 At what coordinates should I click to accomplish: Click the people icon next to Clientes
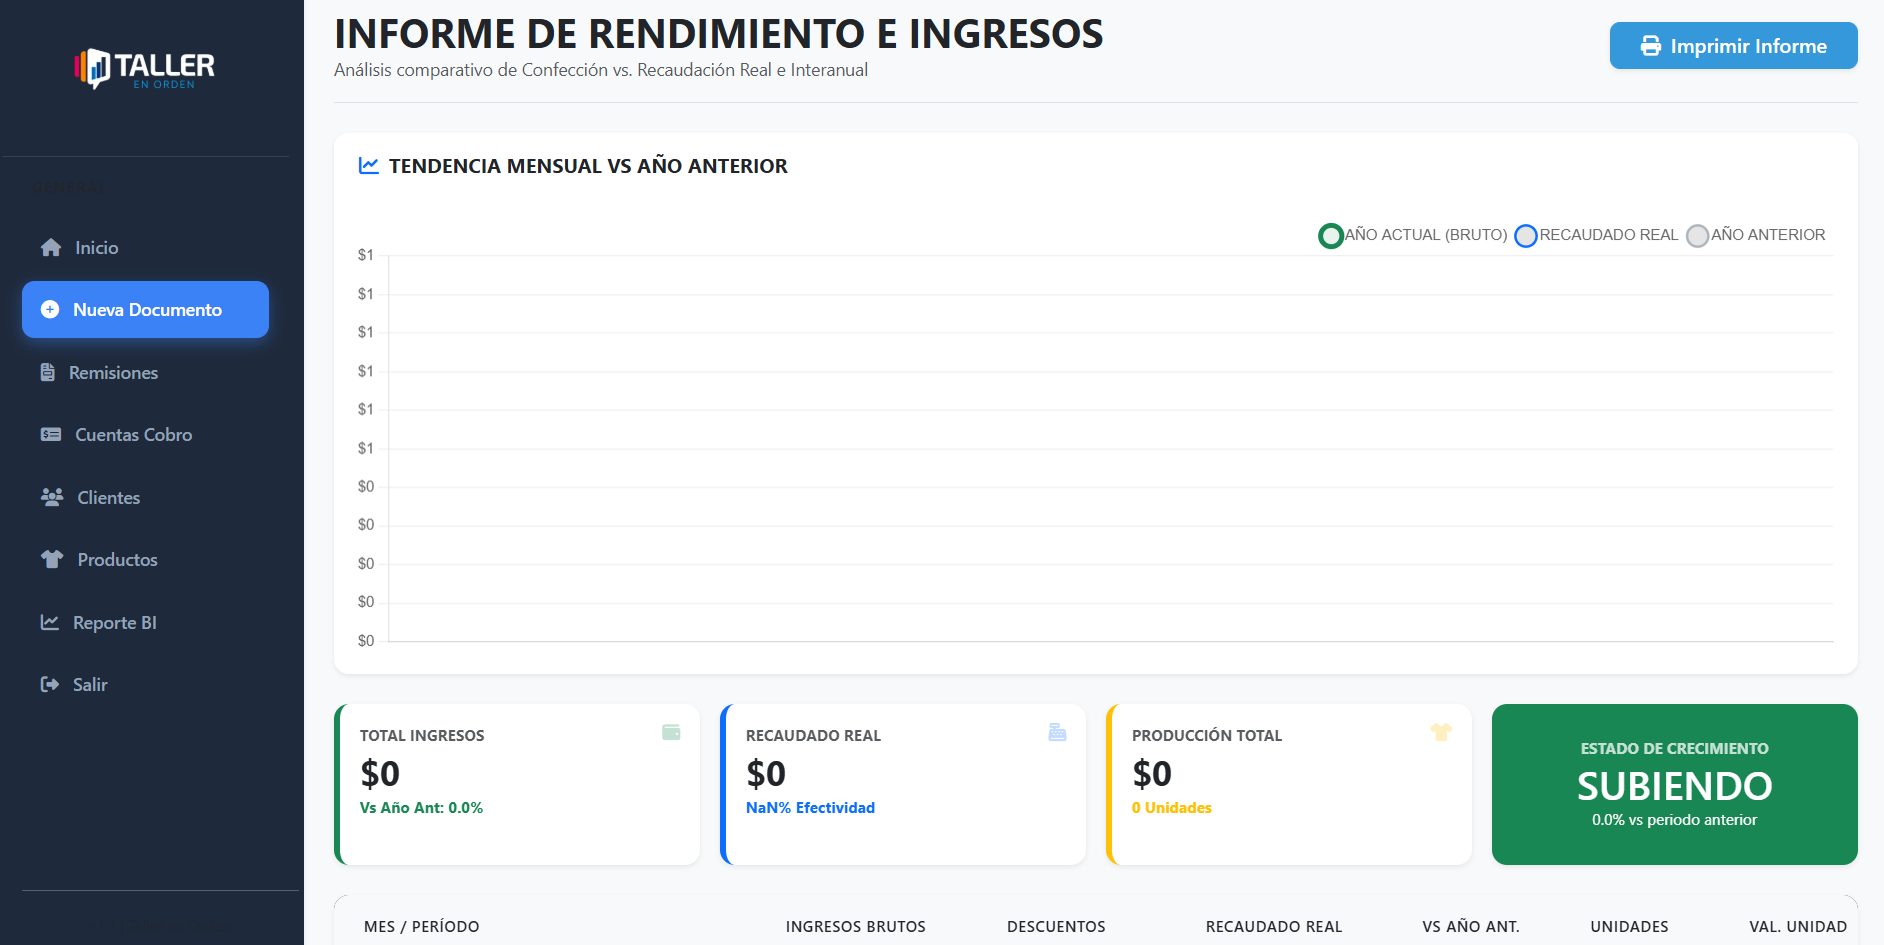tap(51, 497)
